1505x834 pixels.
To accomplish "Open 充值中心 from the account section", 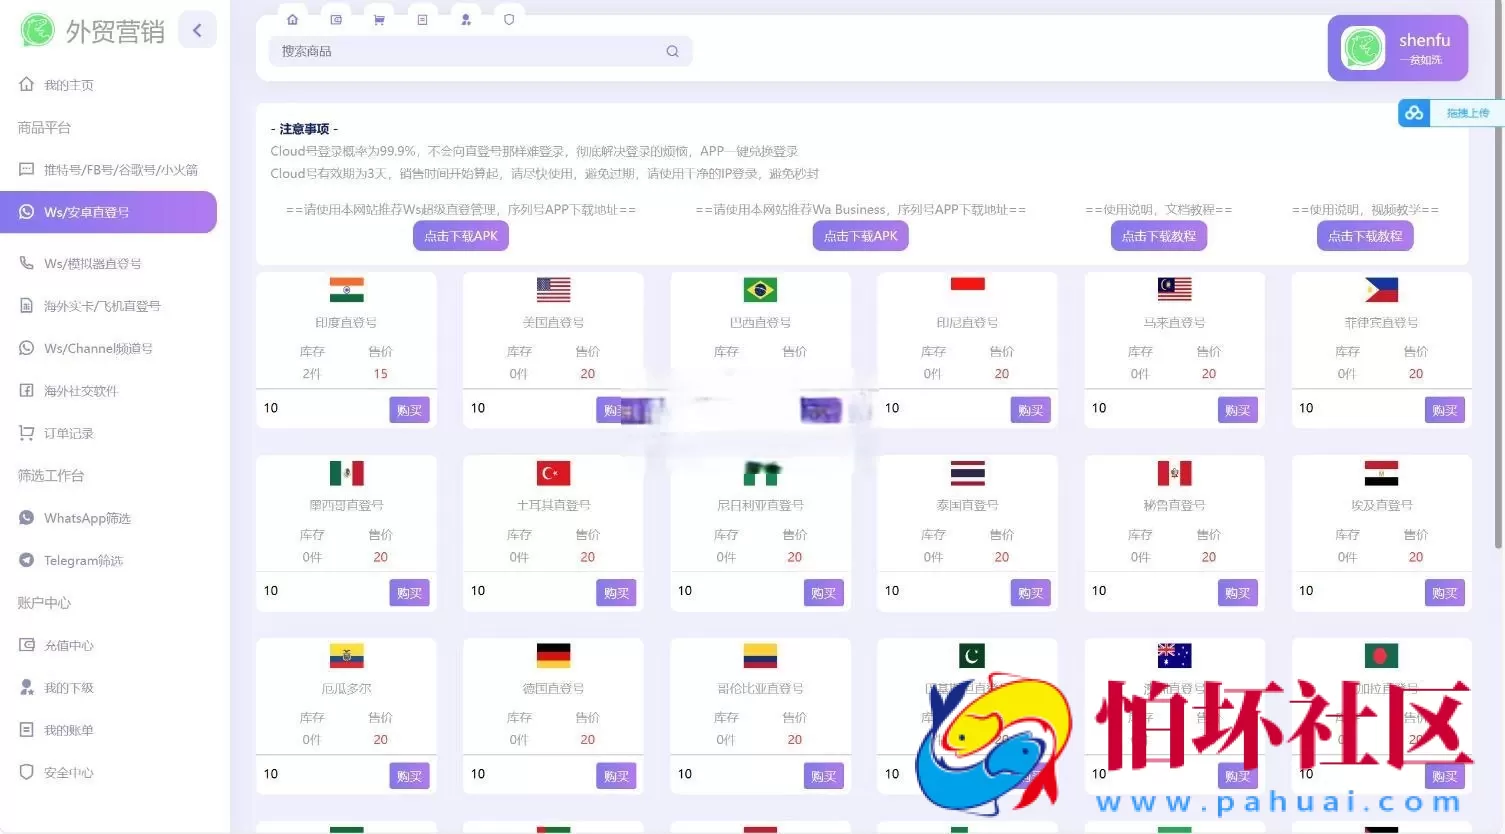I will pos(68,644).
